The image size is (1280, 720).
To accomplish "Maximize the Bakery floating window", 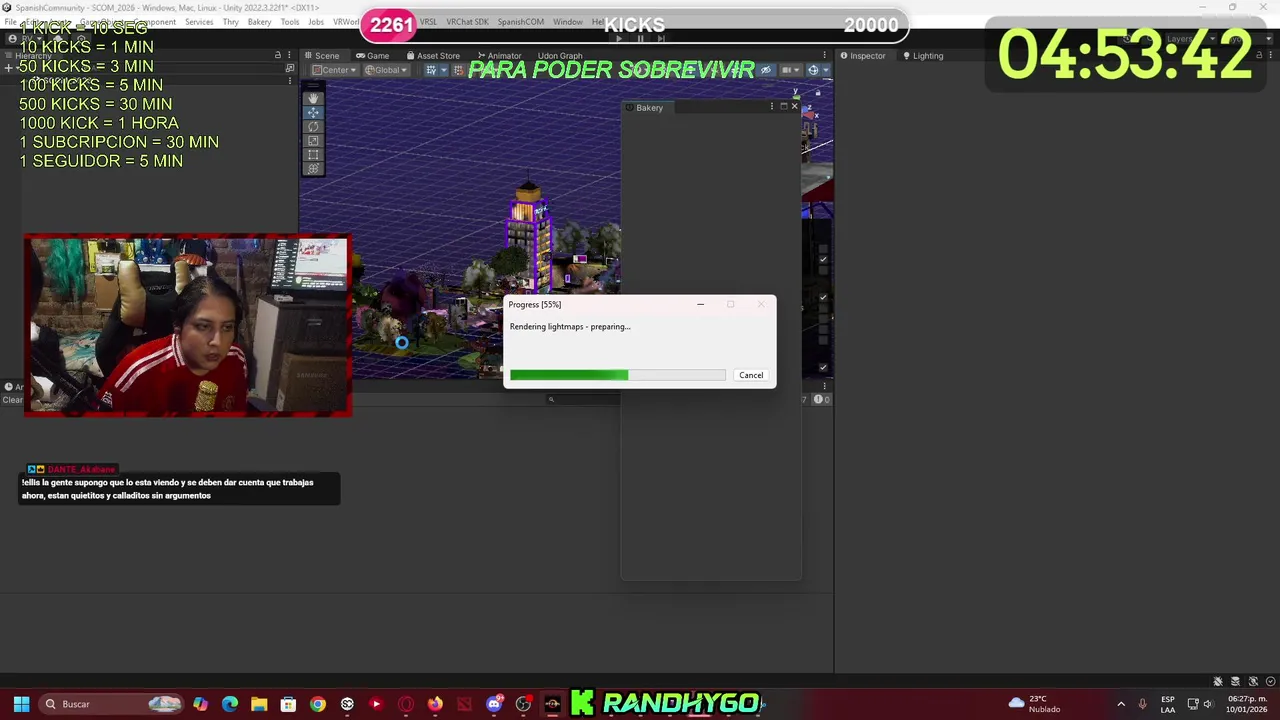I will (x=783, y=106).
